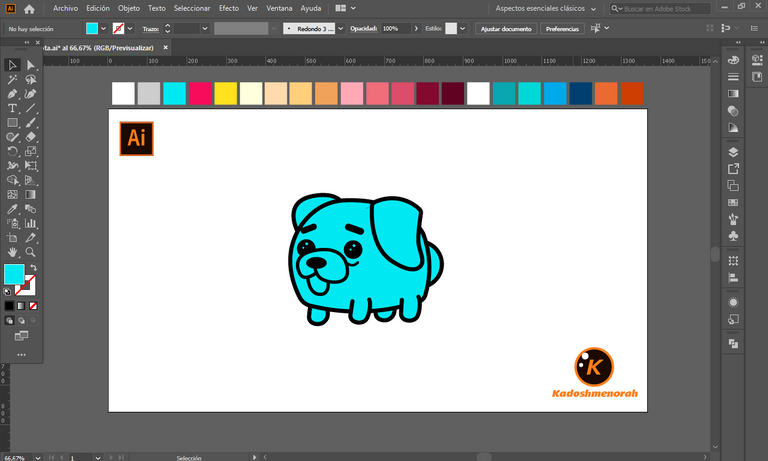Click the cyan Fill box in toolbar
This screenshot has width=768, height=461.
point(14,274)
